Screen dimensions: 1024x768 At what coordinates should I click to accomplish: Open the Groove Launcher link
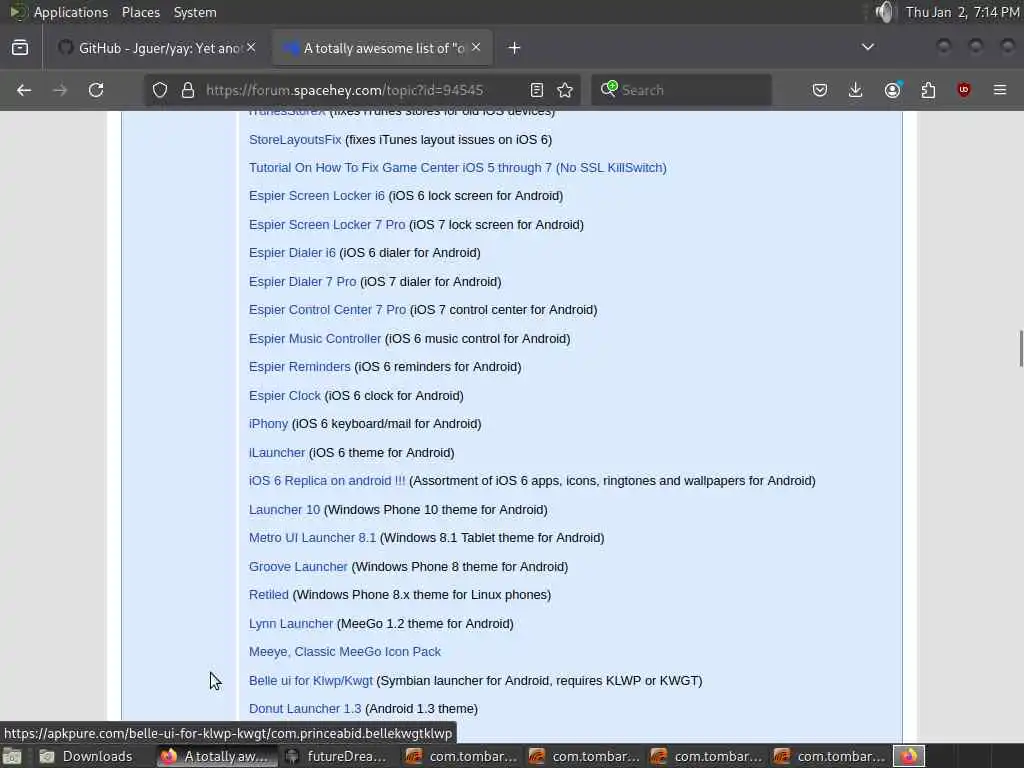[x=298, y=566]
